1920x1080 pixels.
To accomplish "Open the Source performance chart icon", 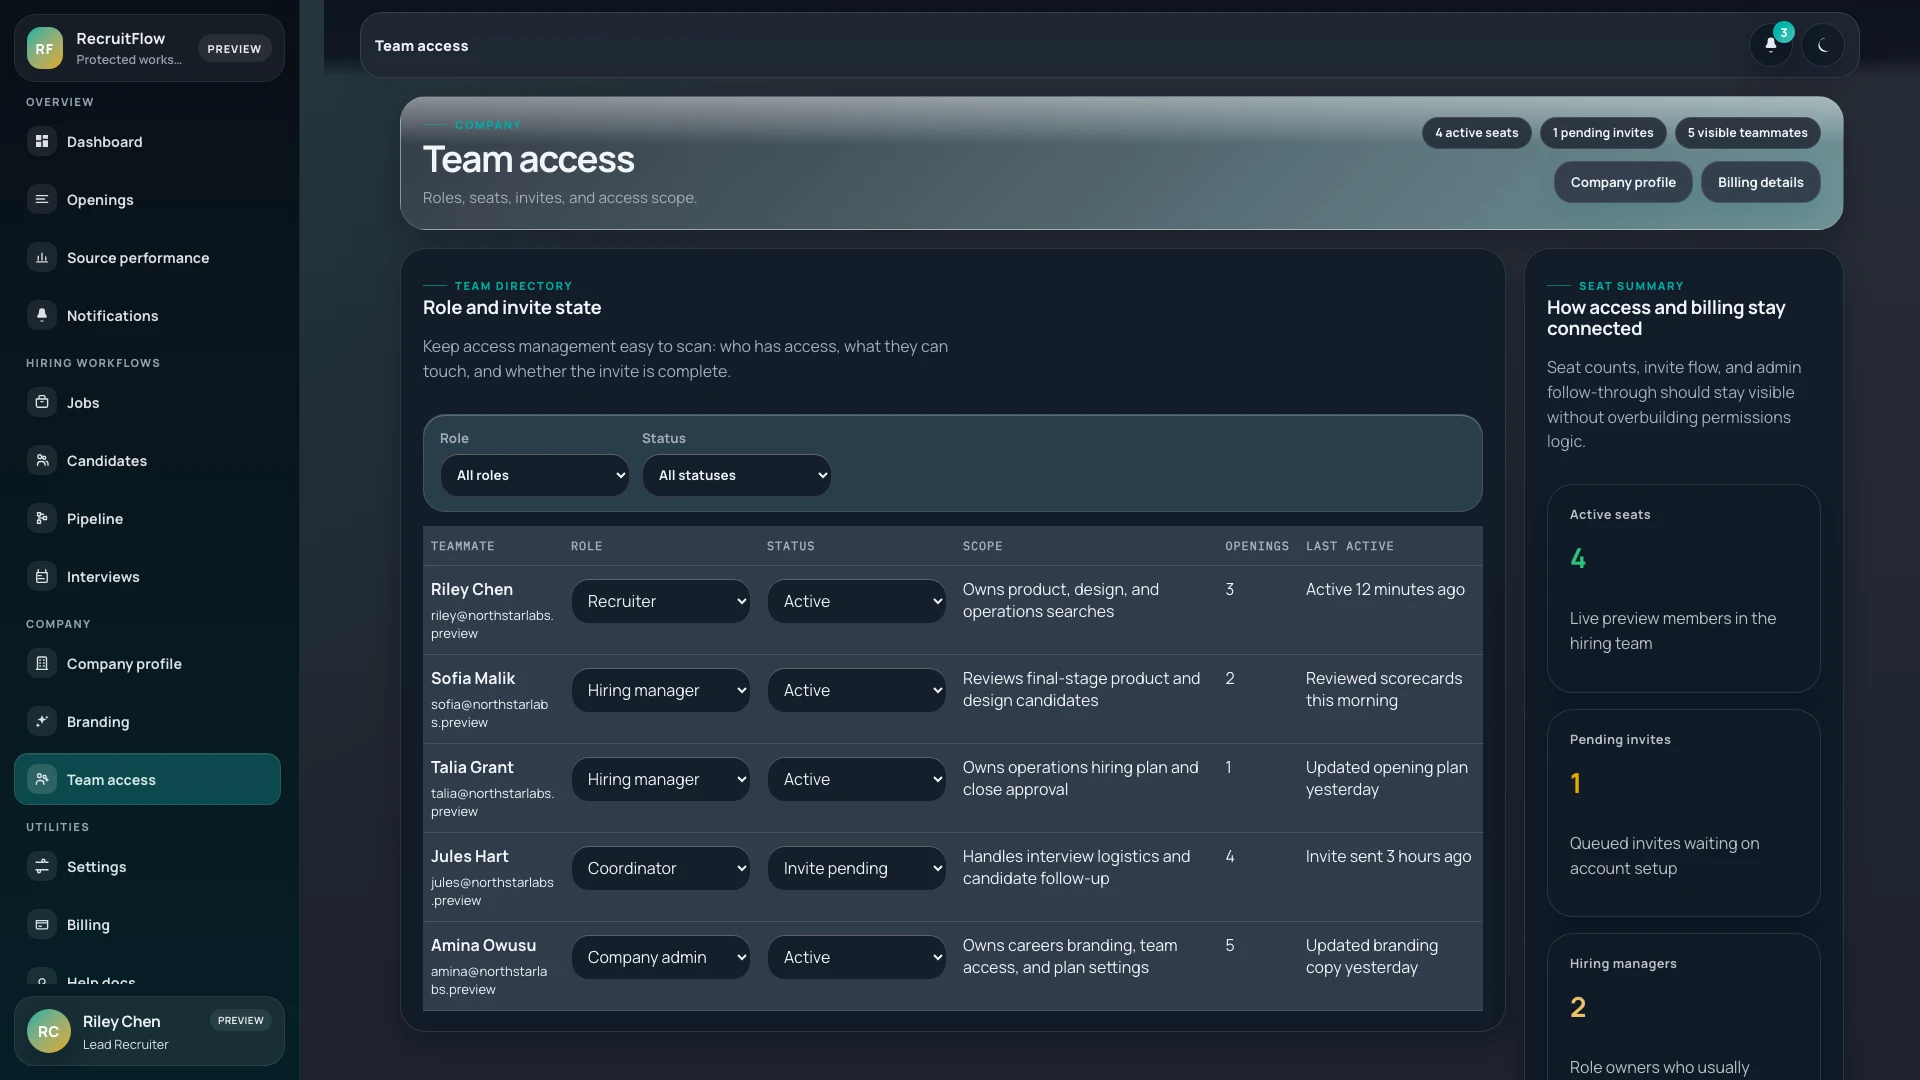I will coord(42,258).
